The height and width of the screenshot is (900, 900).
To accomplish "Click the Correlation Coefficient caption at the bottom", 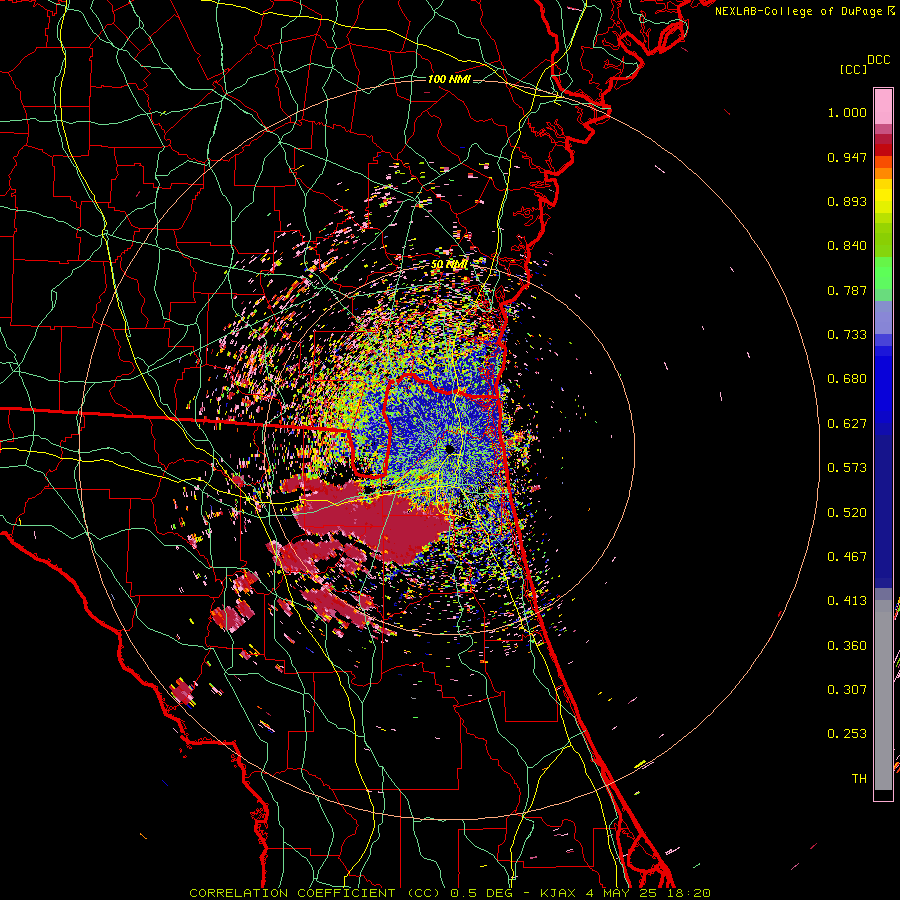I will tap(449, 893).
